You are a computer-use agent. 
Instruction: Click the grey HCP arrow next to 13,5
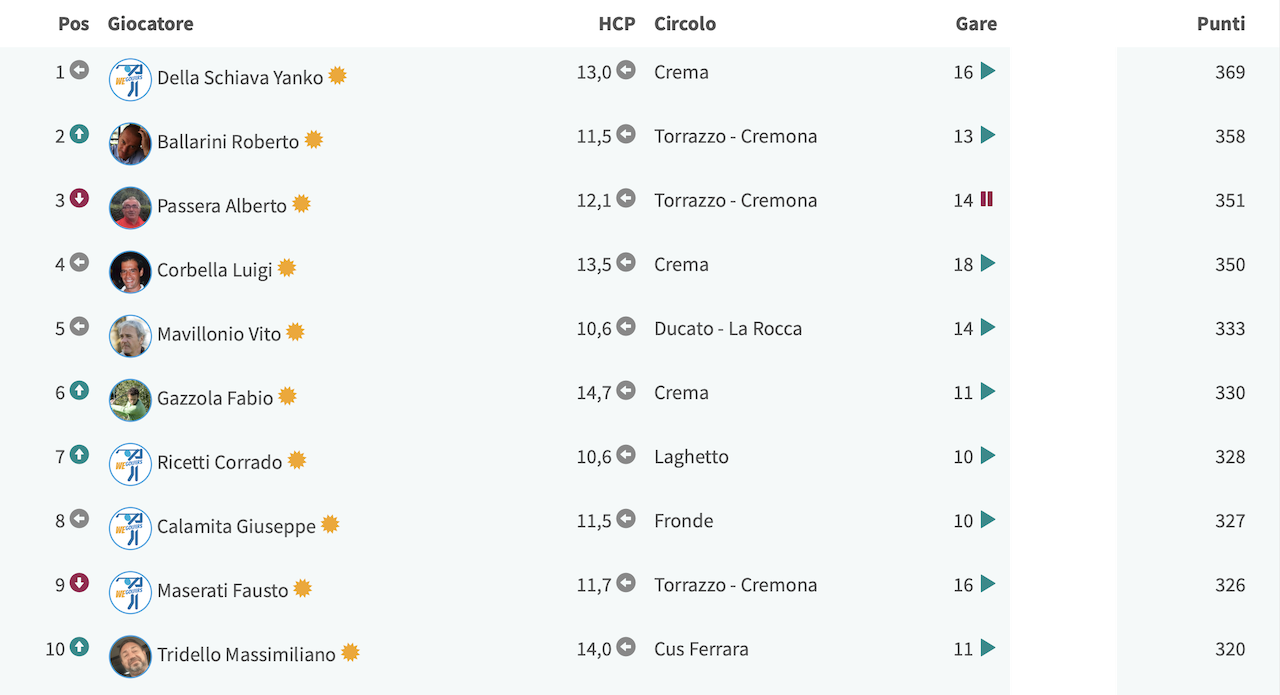pyautogui.click(x=626, y=262)
